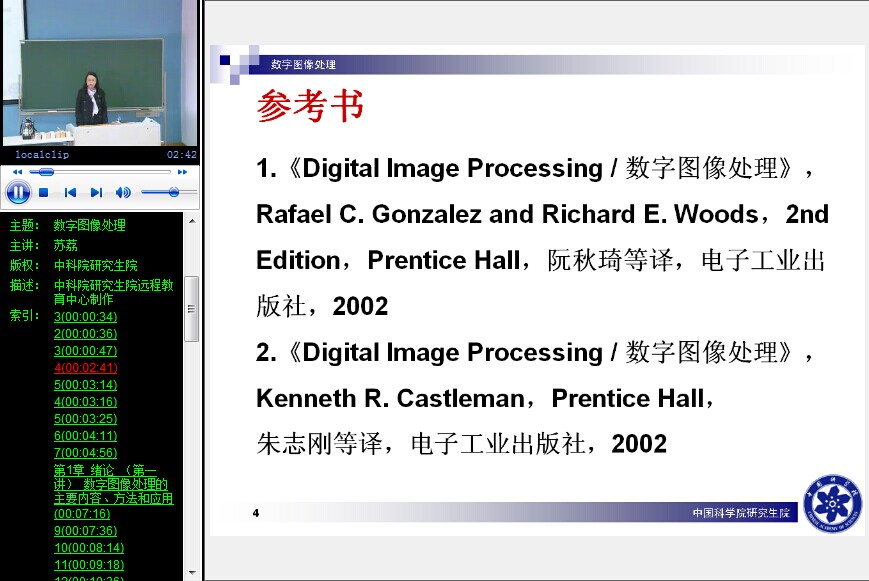Select the red index entry 4(00:02:41)

pos(86,368)
